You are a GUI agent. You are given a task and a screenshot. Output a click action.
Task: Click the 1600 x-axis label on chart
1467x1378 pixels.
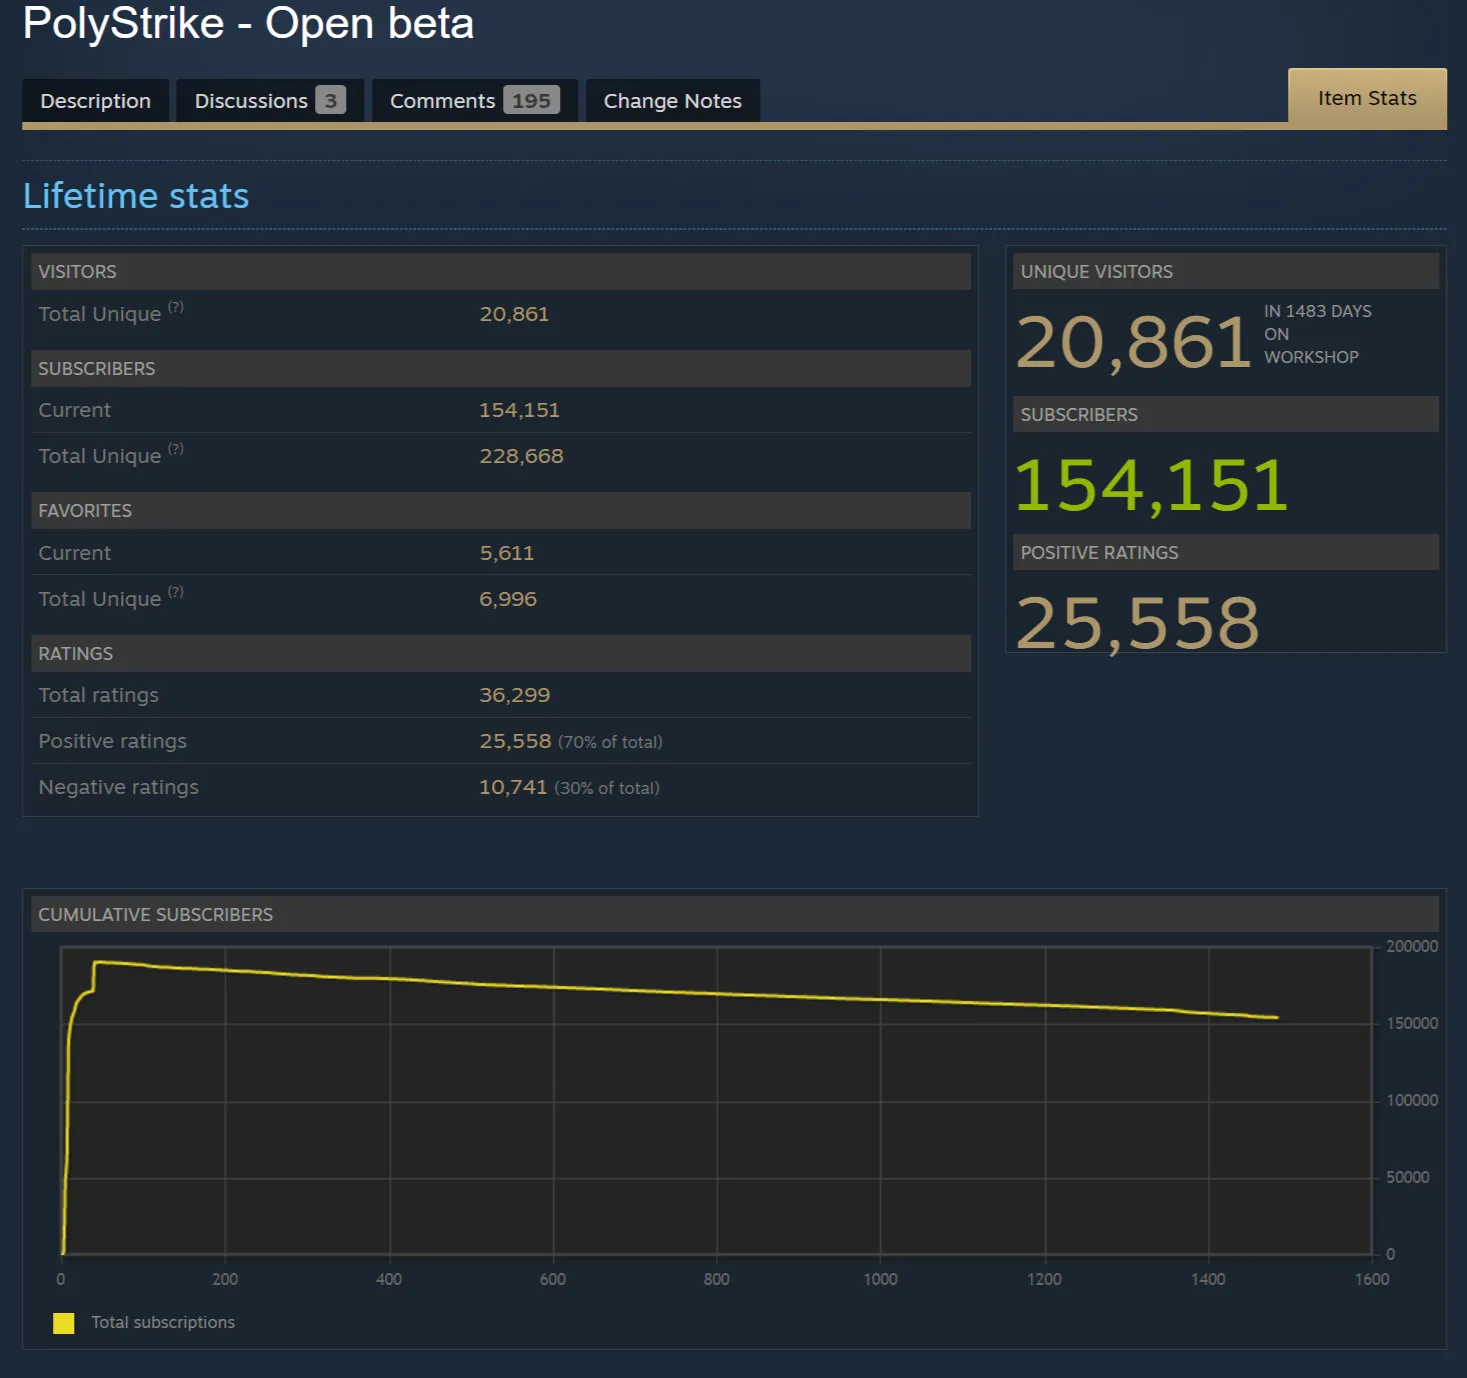coord(1372,1279)
